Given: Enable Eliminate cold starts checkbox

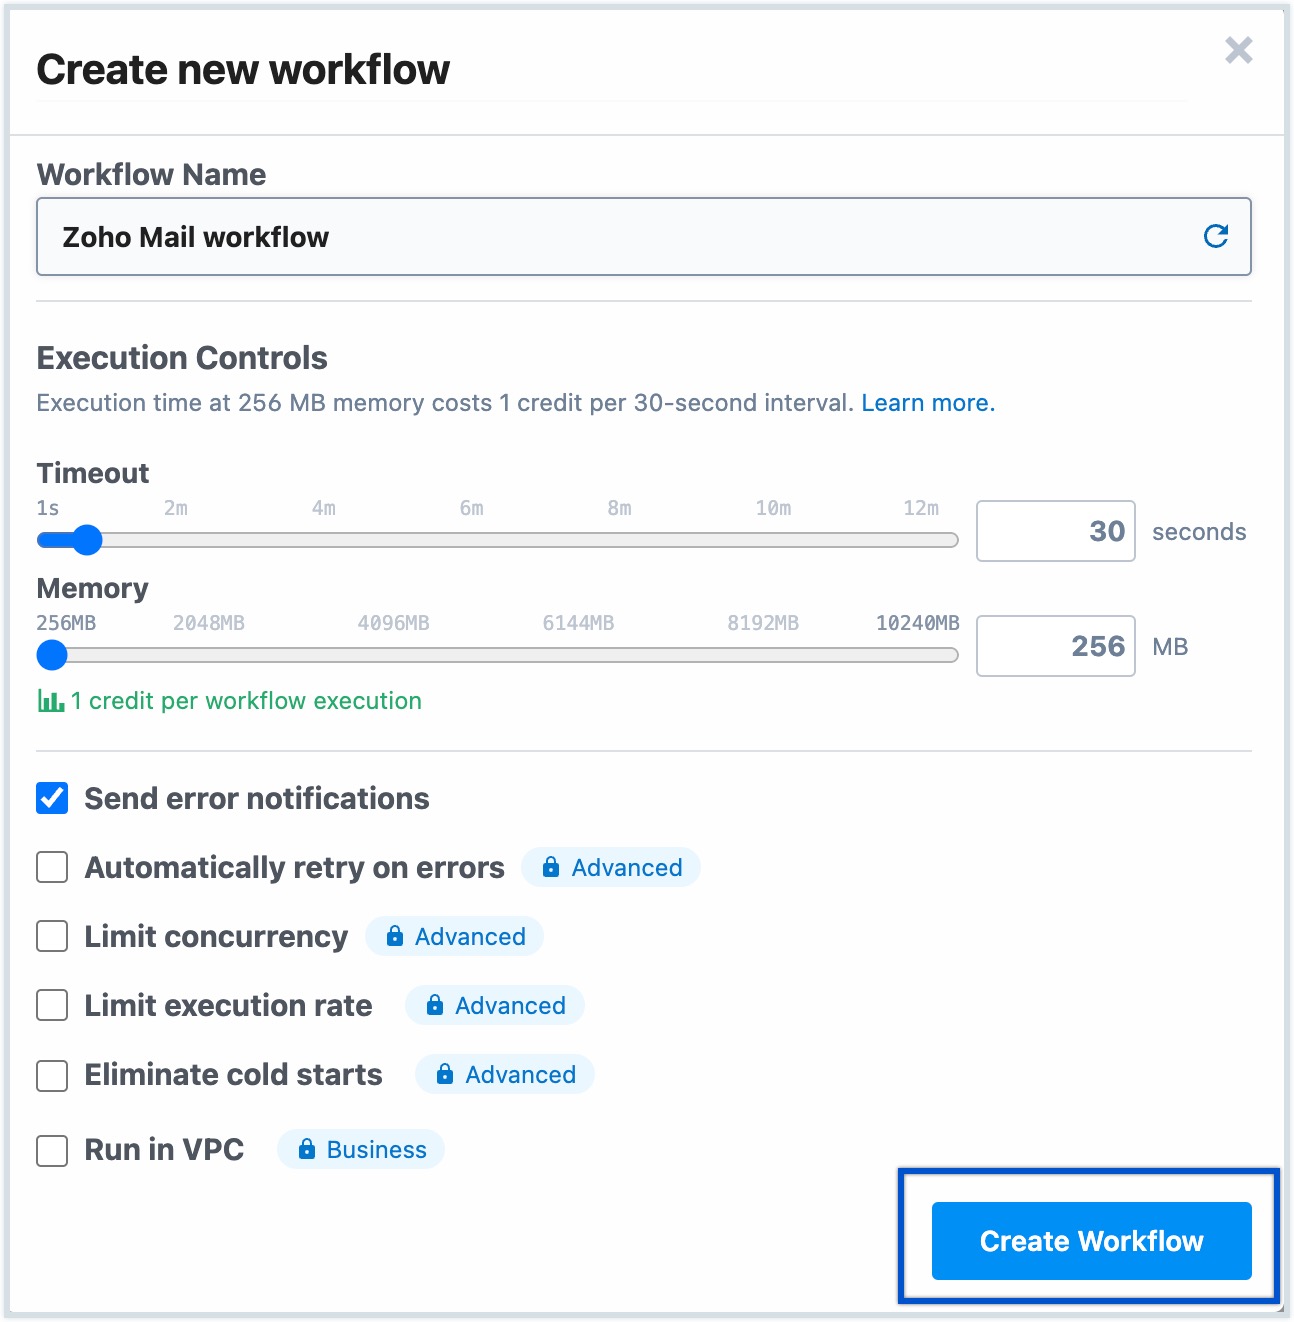Looking at the screenshot, I should (x=52, y=1075).
